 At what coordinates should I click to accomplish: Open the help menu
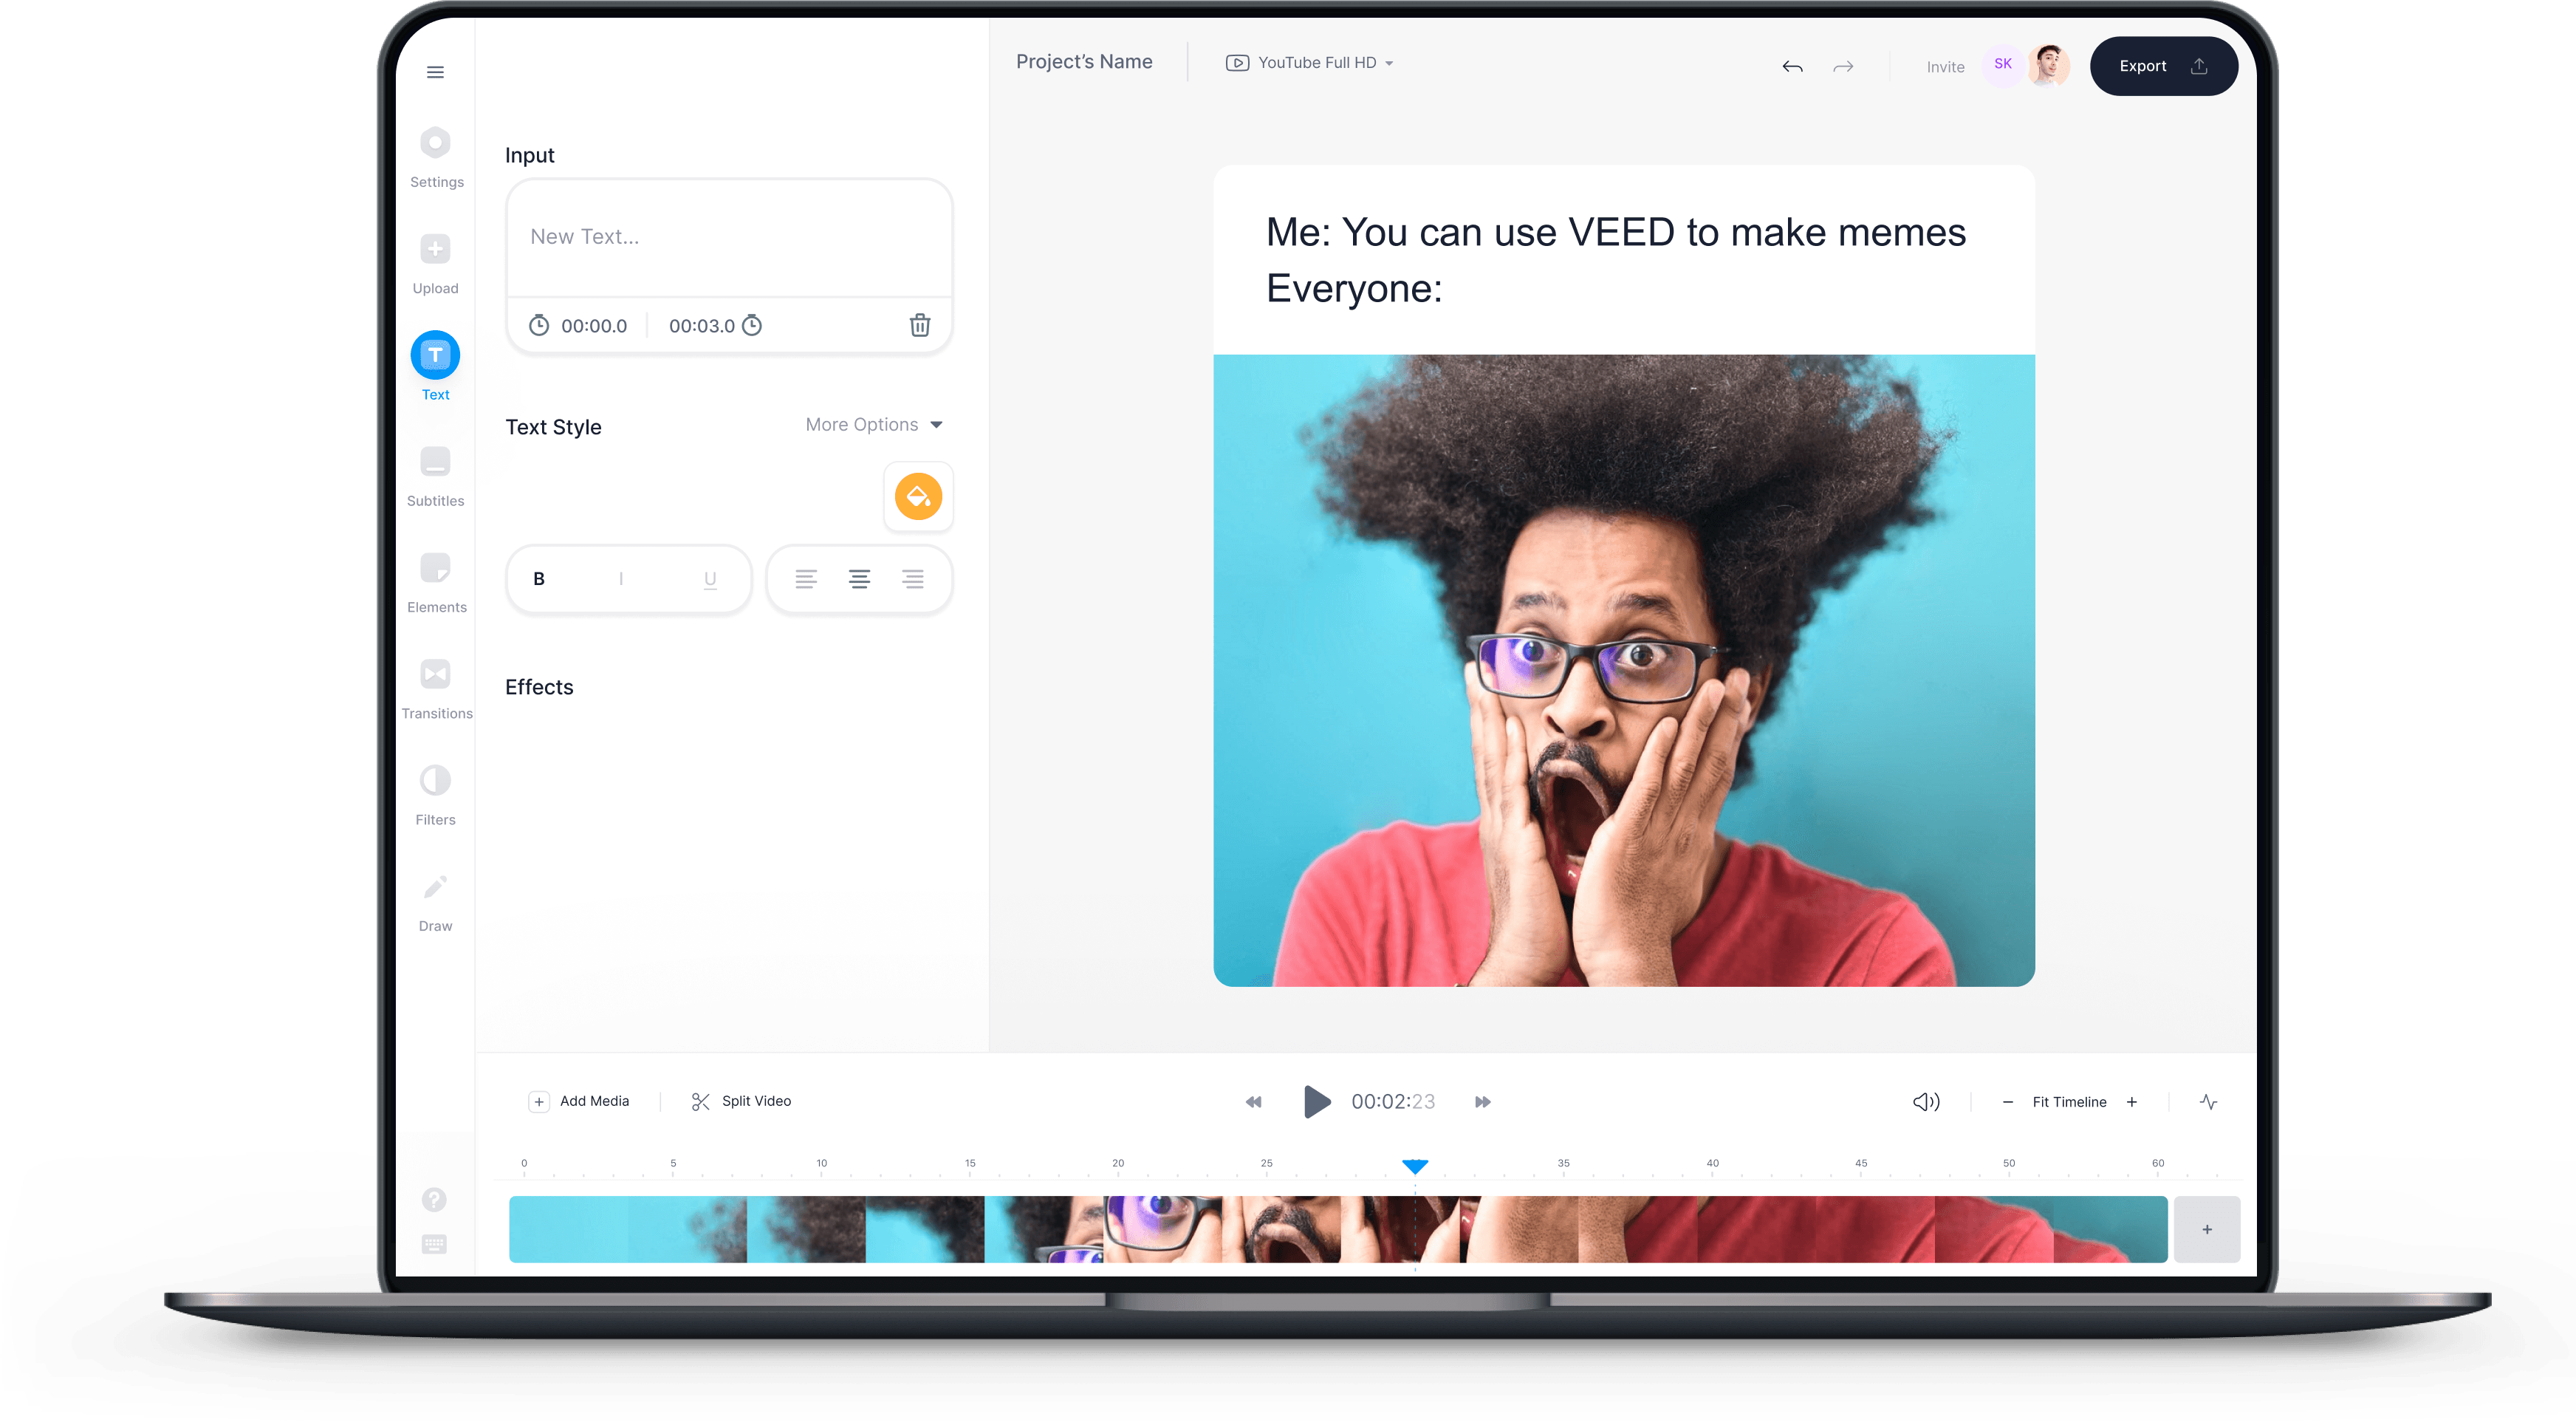pos(434,1198)
